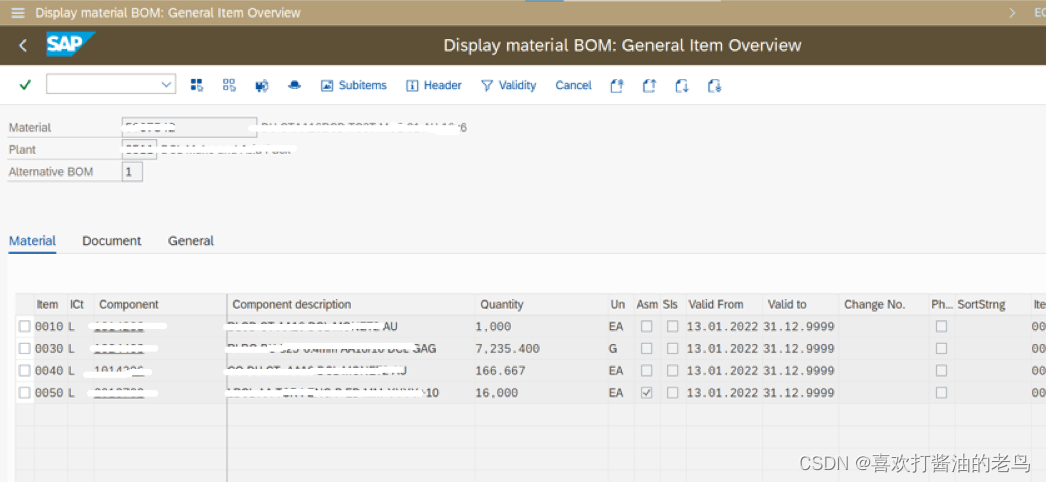The width and height of the screenshot is (1046, 482).
Task: Click the Alternative BOM field
Action: tap(132, 171)
